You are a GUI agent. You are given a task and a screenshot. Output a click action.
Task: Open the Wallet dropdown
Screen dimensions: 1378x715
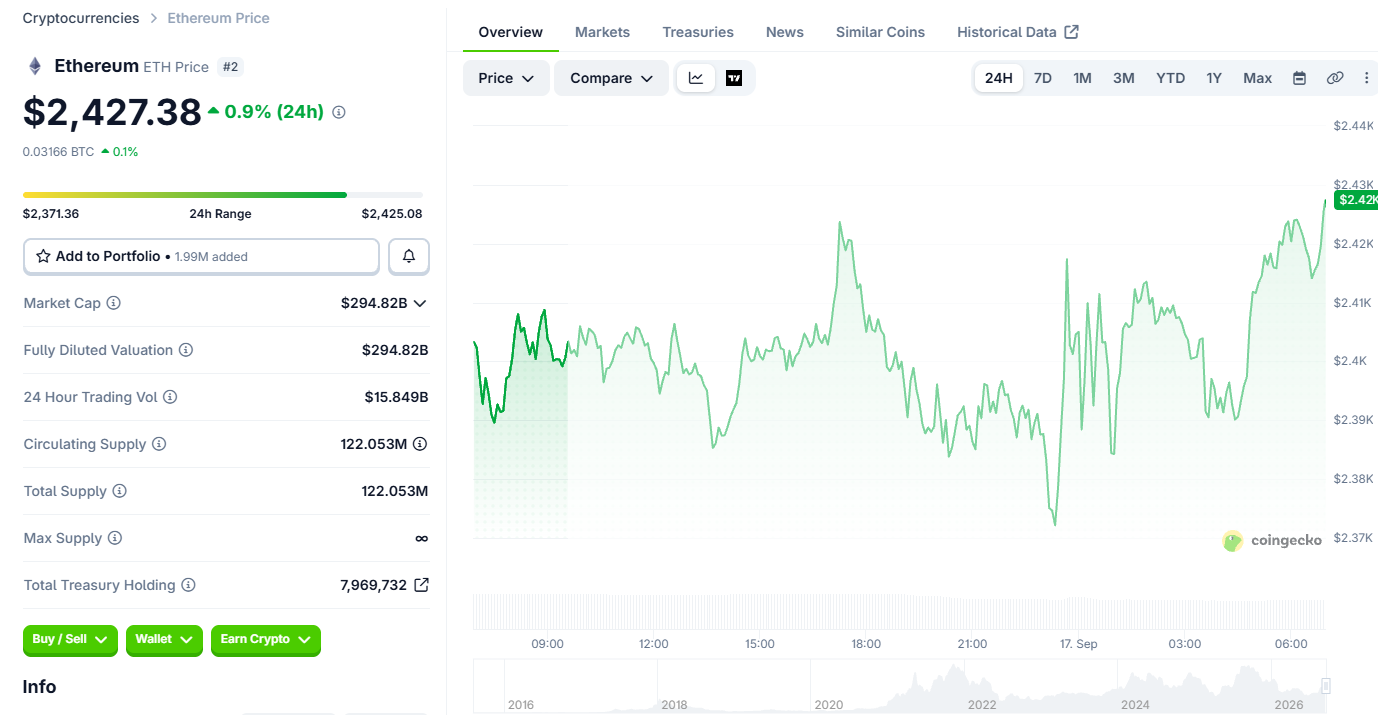[x=164, y=640]
